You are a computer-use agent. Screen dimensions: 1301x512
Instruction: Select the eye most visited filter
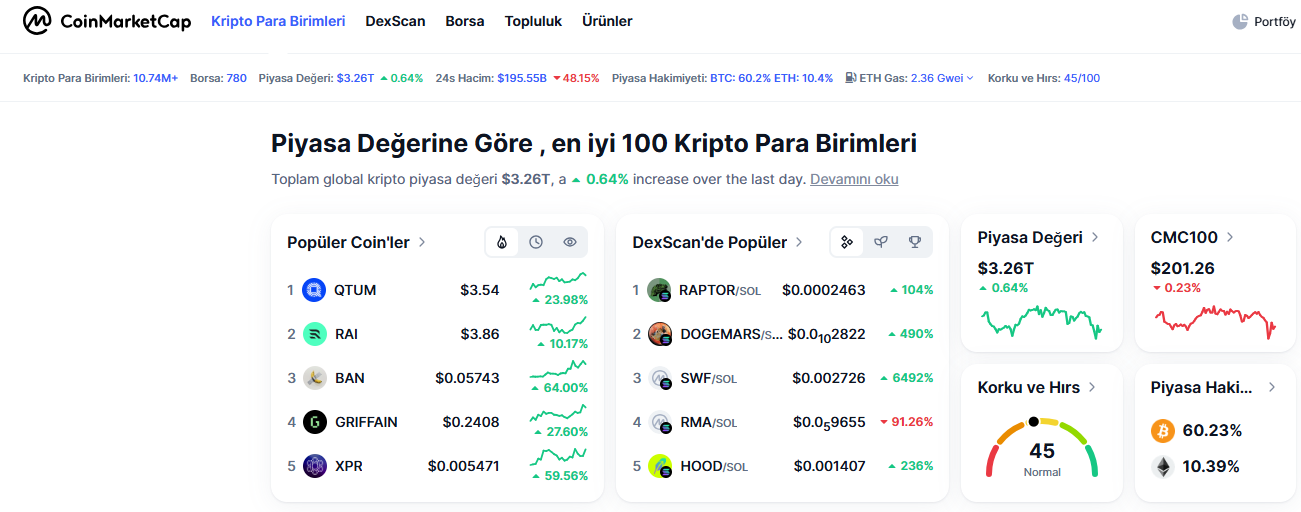point(570,242)
